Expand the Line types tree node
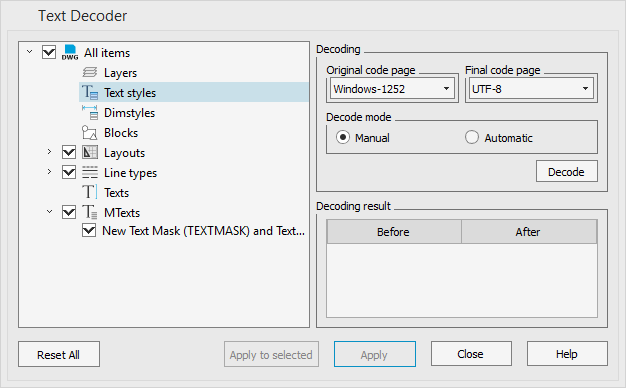This screenshot has height=388, width=626. pyautogui.click(x=49, y=172)
